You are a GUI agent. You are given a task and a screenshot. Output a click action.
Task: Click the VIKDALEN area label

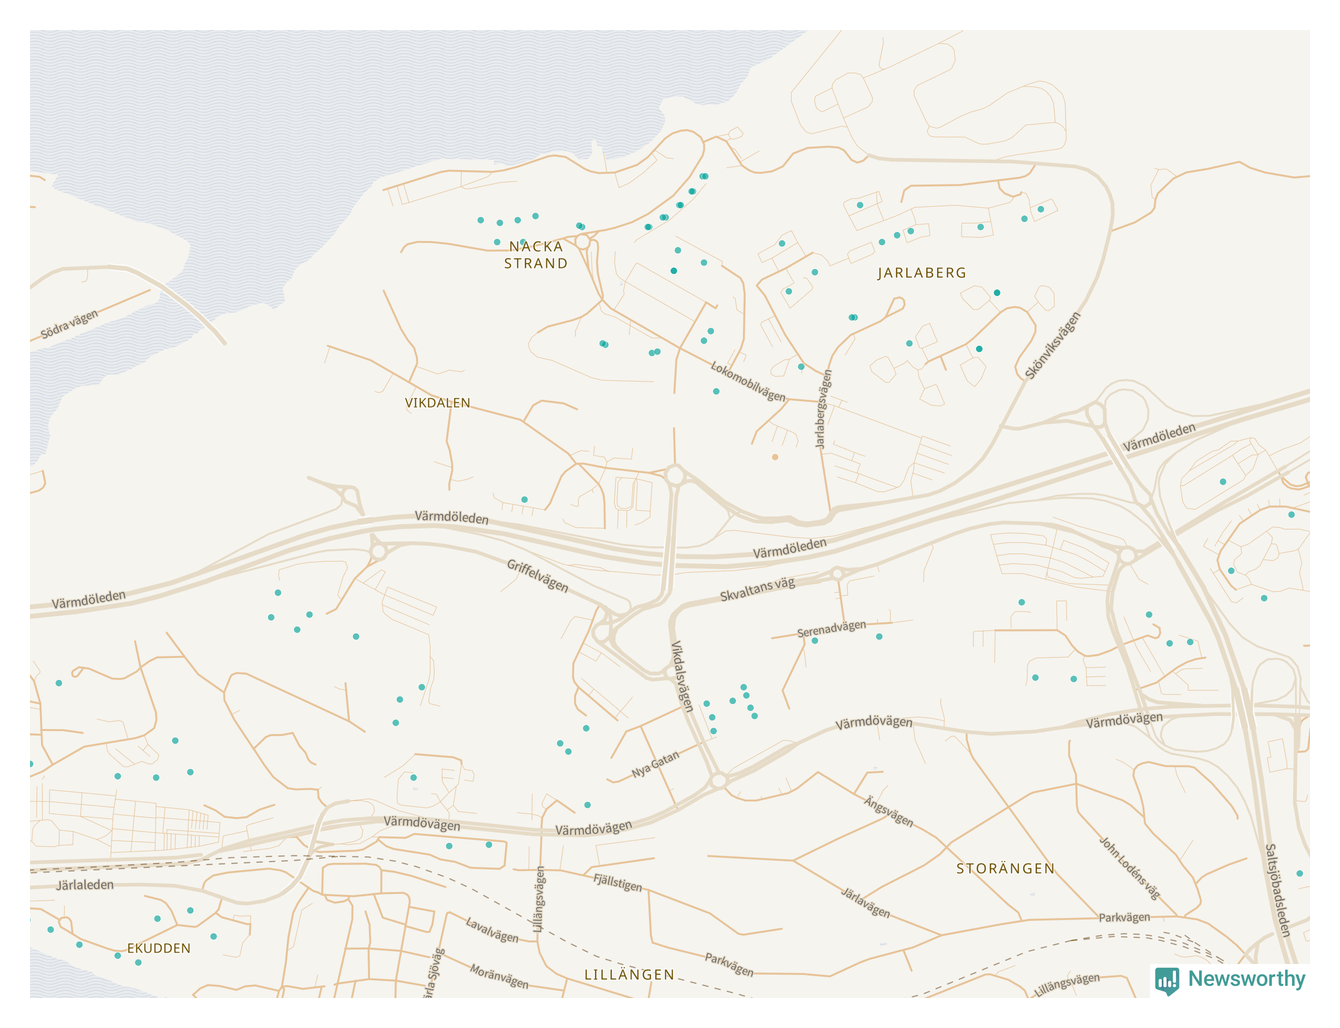437,403
